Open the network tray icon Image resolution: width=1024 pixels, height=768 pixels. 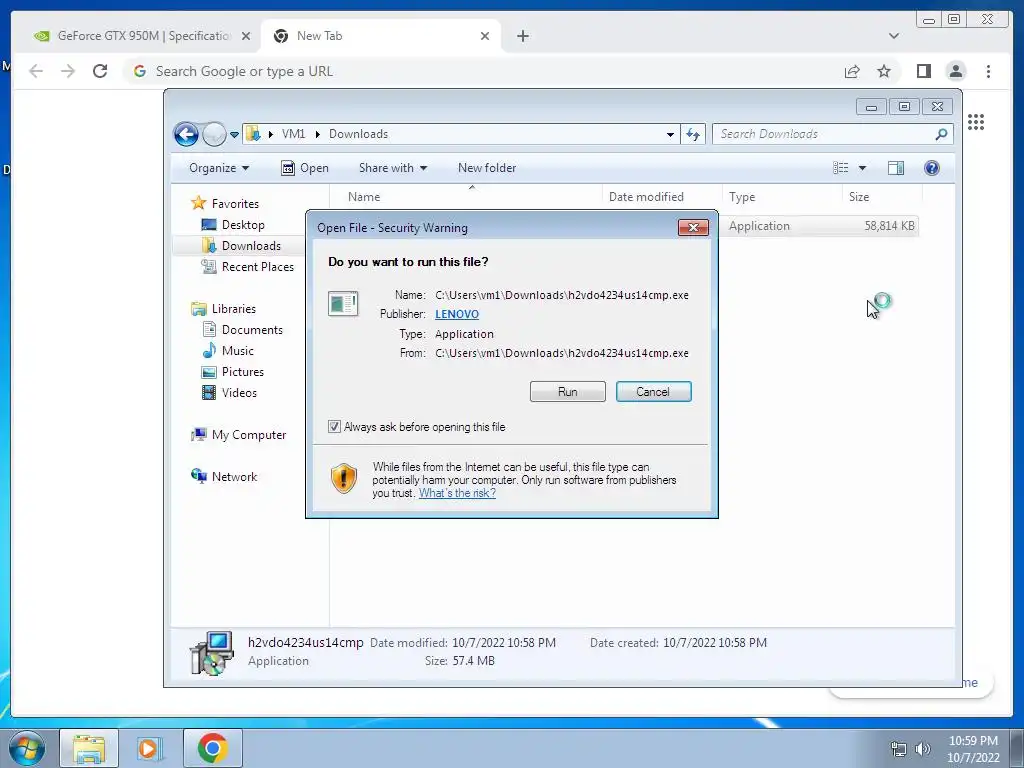[x=899, y=749]
